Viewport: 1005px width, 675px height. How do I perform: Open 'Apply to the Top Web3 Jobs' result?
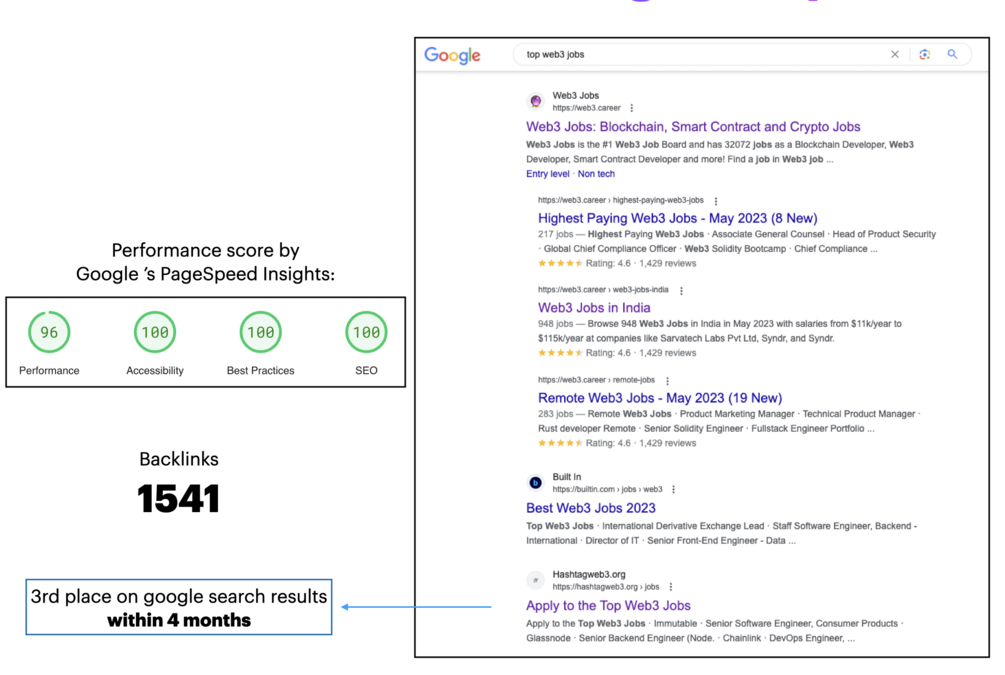pyautogui.click(x=608, y=606)
